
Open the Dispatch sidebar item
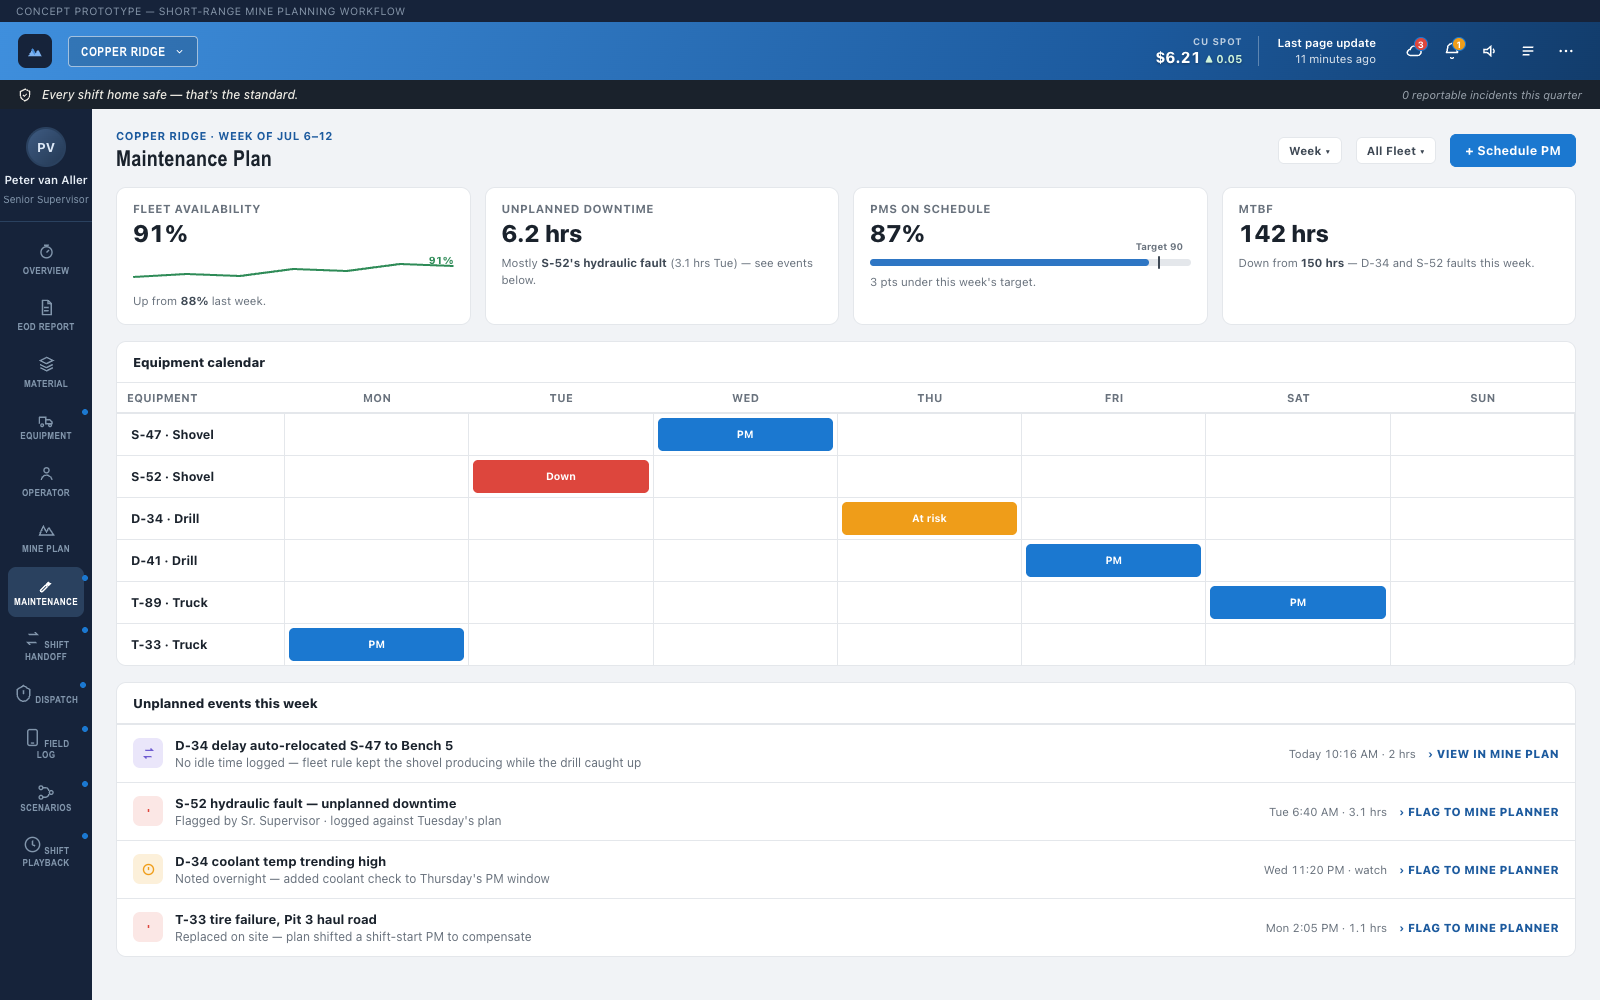46,695
